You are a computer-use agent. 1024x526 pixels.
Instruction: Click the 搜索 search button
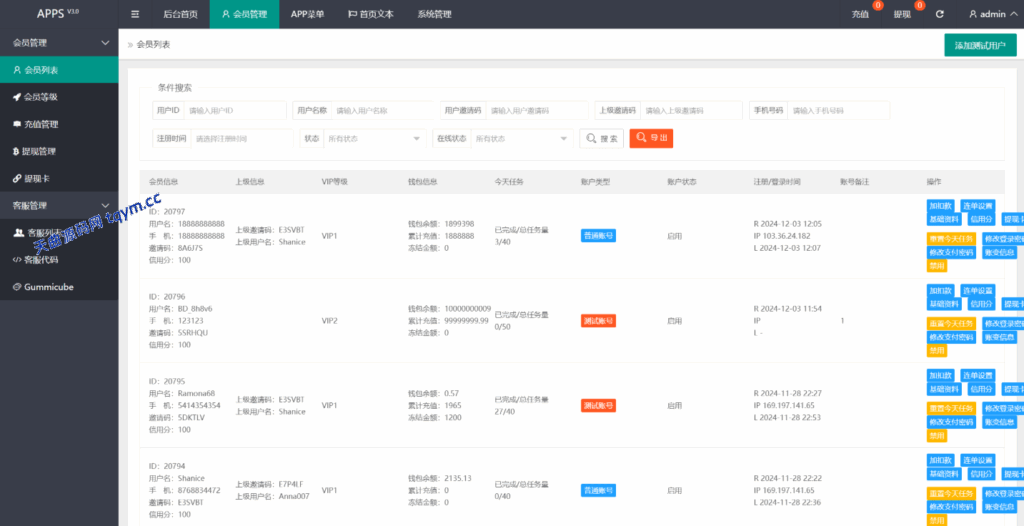click(601, 139)
